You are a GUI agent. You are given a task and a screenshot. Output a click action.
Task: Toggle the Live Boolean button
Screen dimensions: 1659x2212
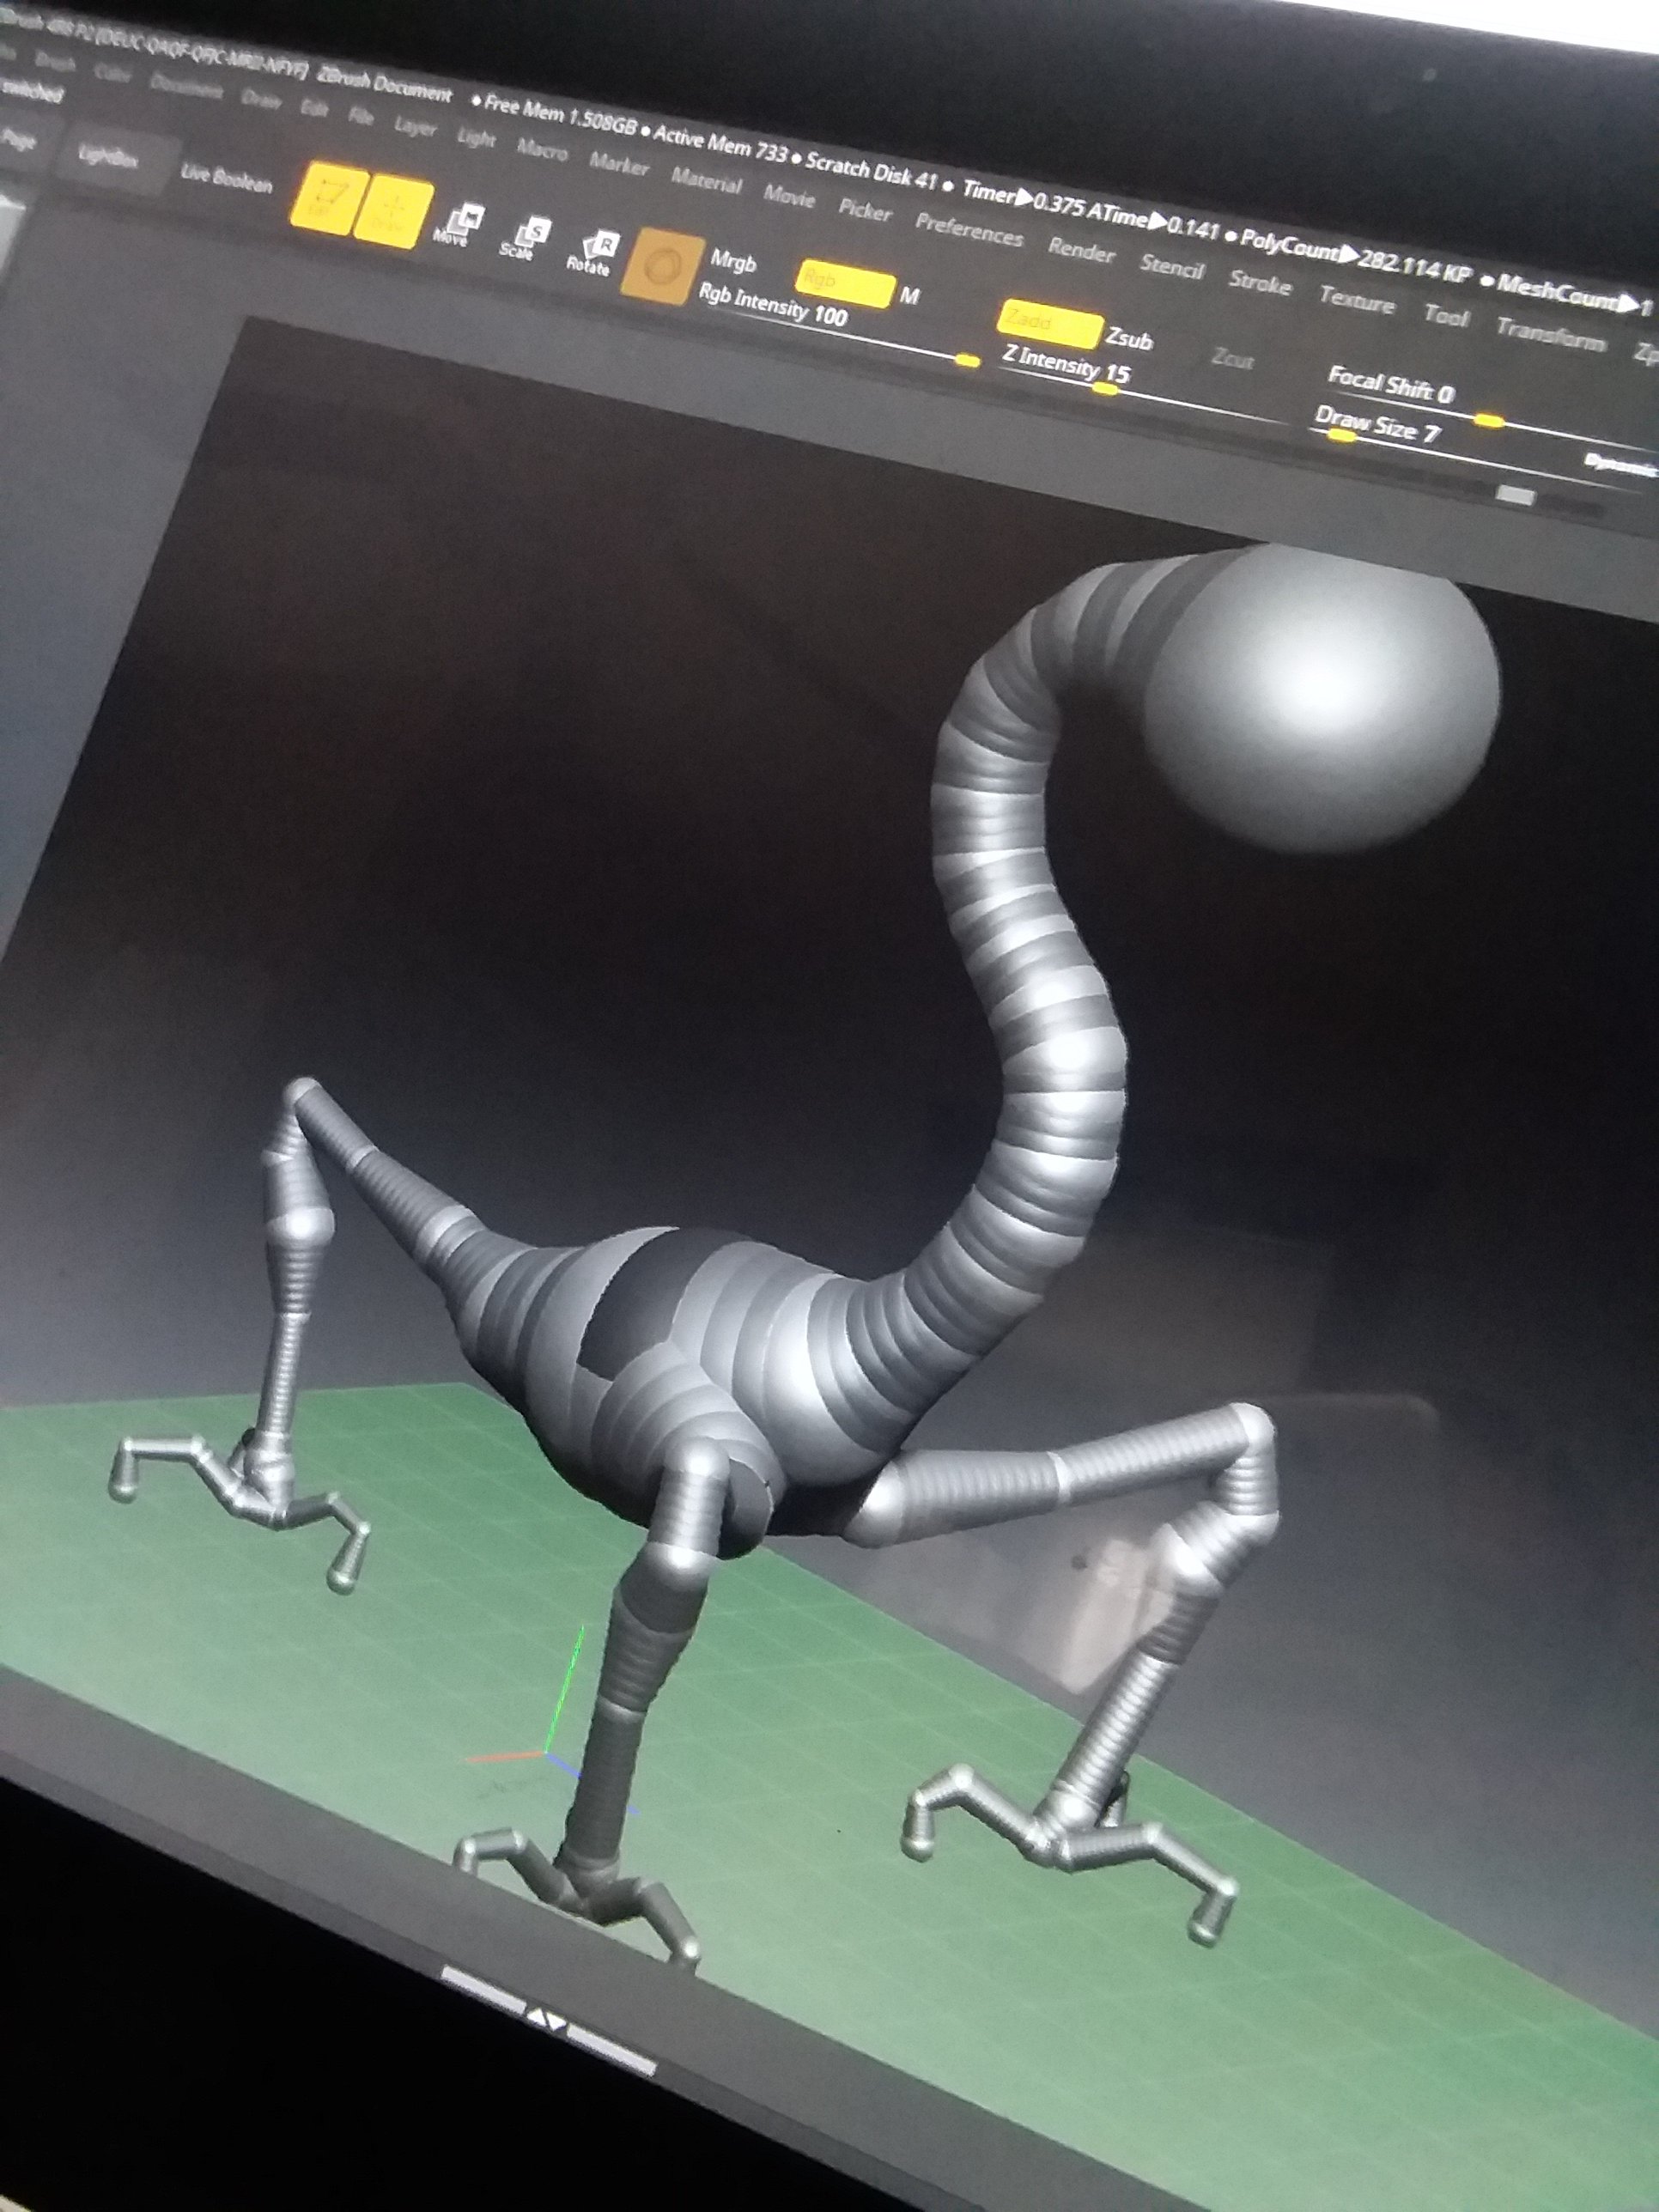pyautogui.click(x=226, y=179)
